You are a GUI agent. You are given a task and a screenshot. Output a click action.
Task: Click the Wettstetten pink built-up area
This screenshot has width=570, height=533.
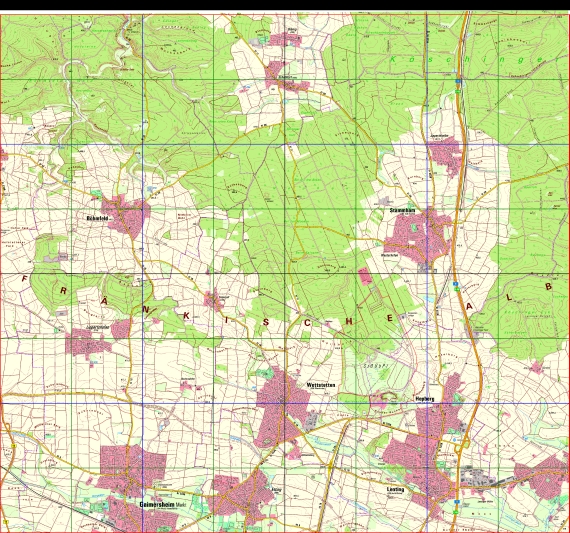point(282,407)
